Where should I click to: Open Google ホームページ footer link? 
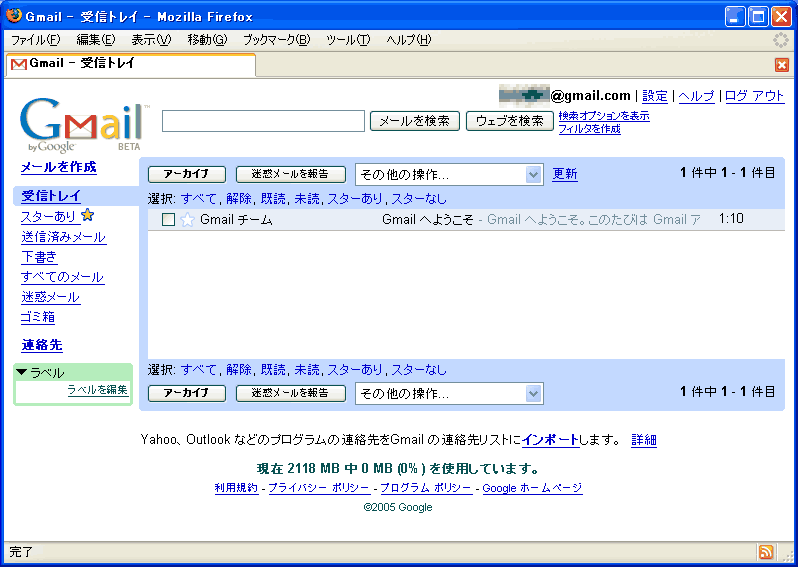[x=532, y=488]
